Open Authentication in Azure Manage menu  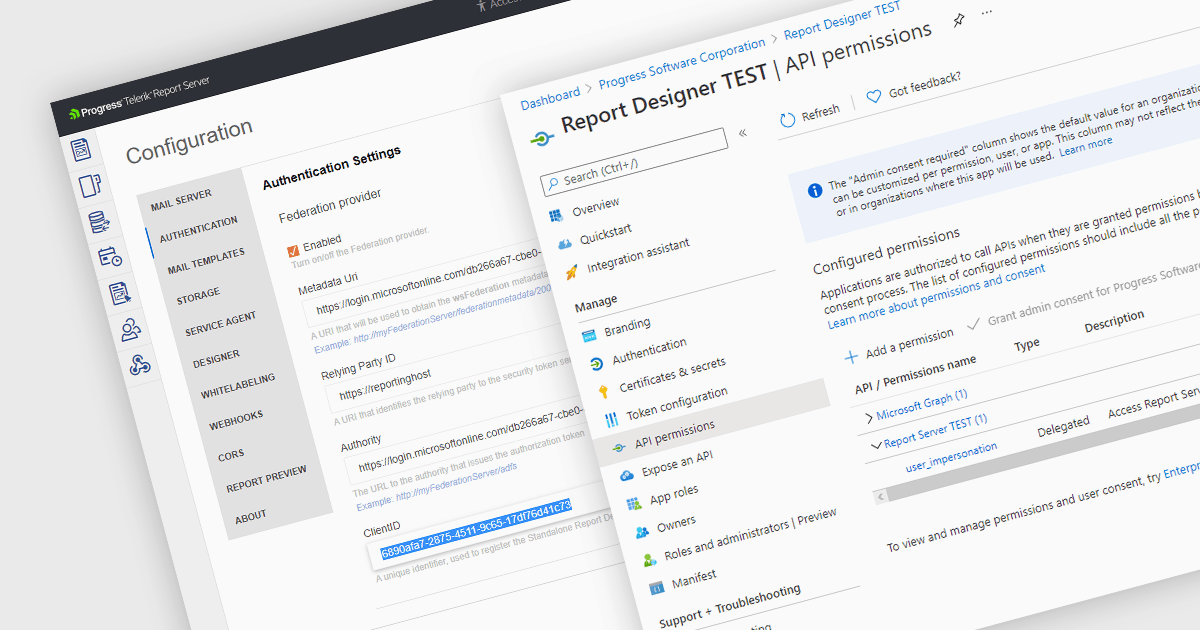tap(649, 350)
